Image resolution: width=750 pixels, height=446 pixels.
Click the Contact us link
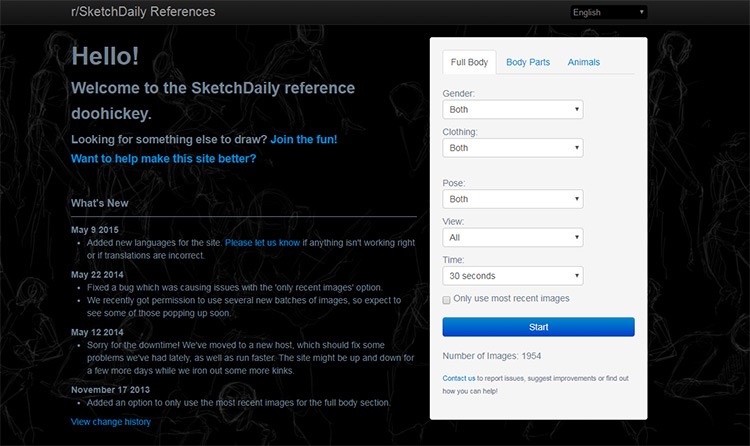pos(459,378)
